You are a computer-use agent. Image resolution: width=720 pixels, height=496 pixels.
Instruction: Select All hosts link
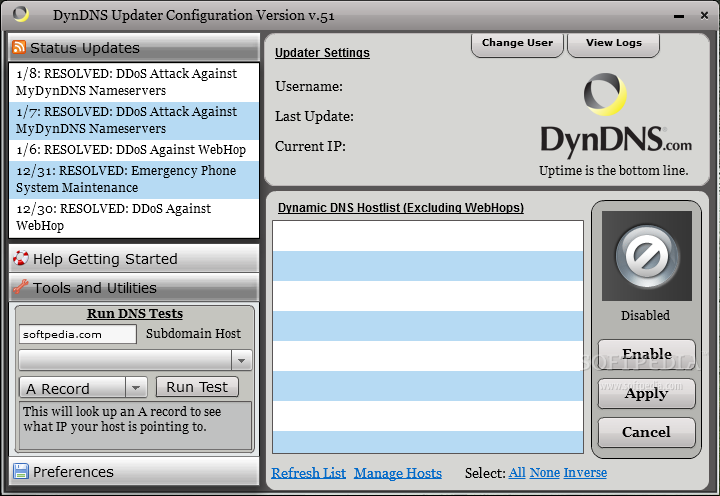(x=517, y=473)
